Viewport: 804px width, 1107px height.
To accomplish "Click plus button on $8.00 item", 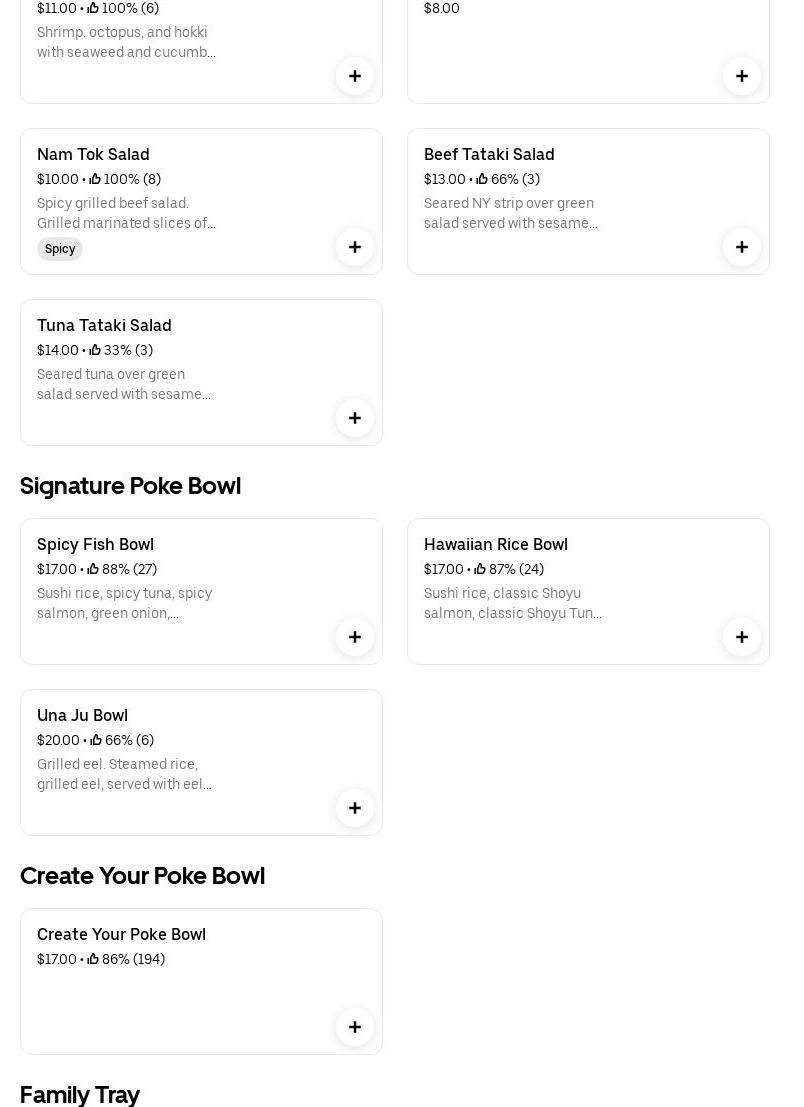I will tap(742, 76).
